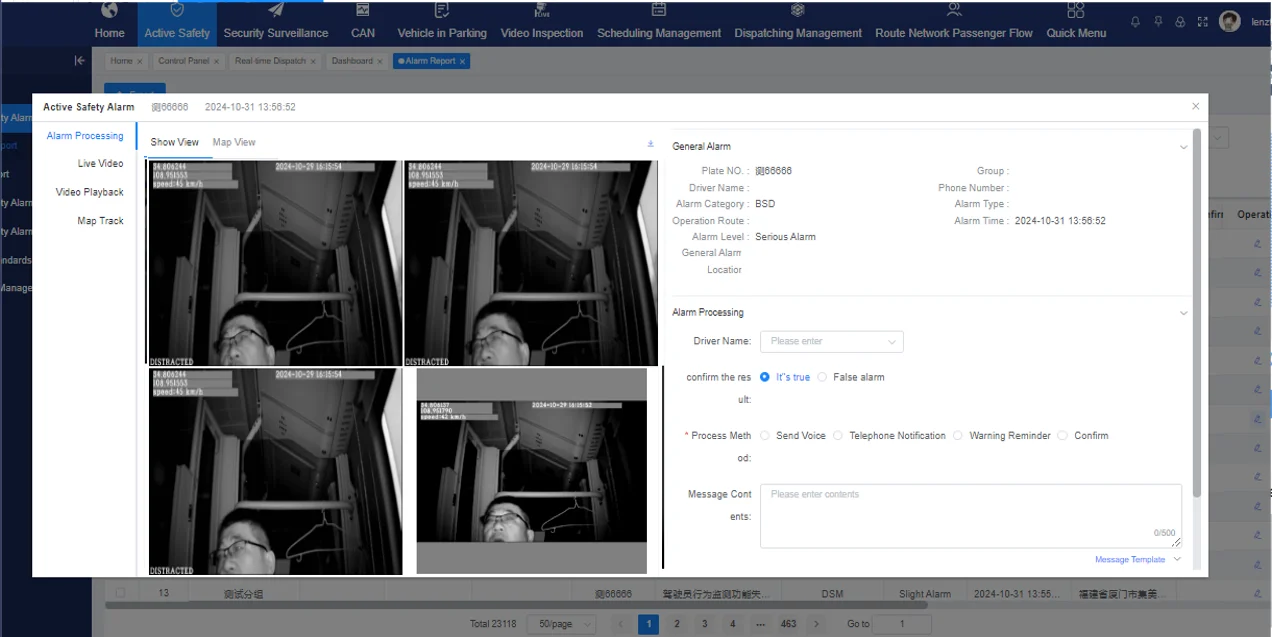Image resolution: width=1272 pixels, height=637 pixels.
Task: Toggle fullscreen mode icon
Action: (1202, 22)
